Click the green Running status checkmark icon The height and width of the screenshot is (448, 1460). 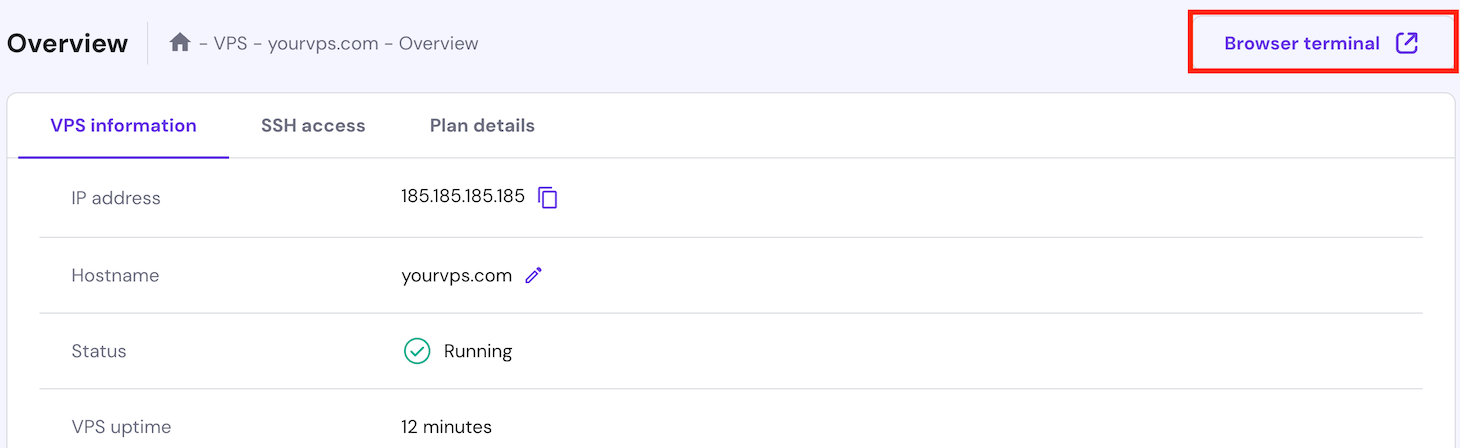click(417, 351)
